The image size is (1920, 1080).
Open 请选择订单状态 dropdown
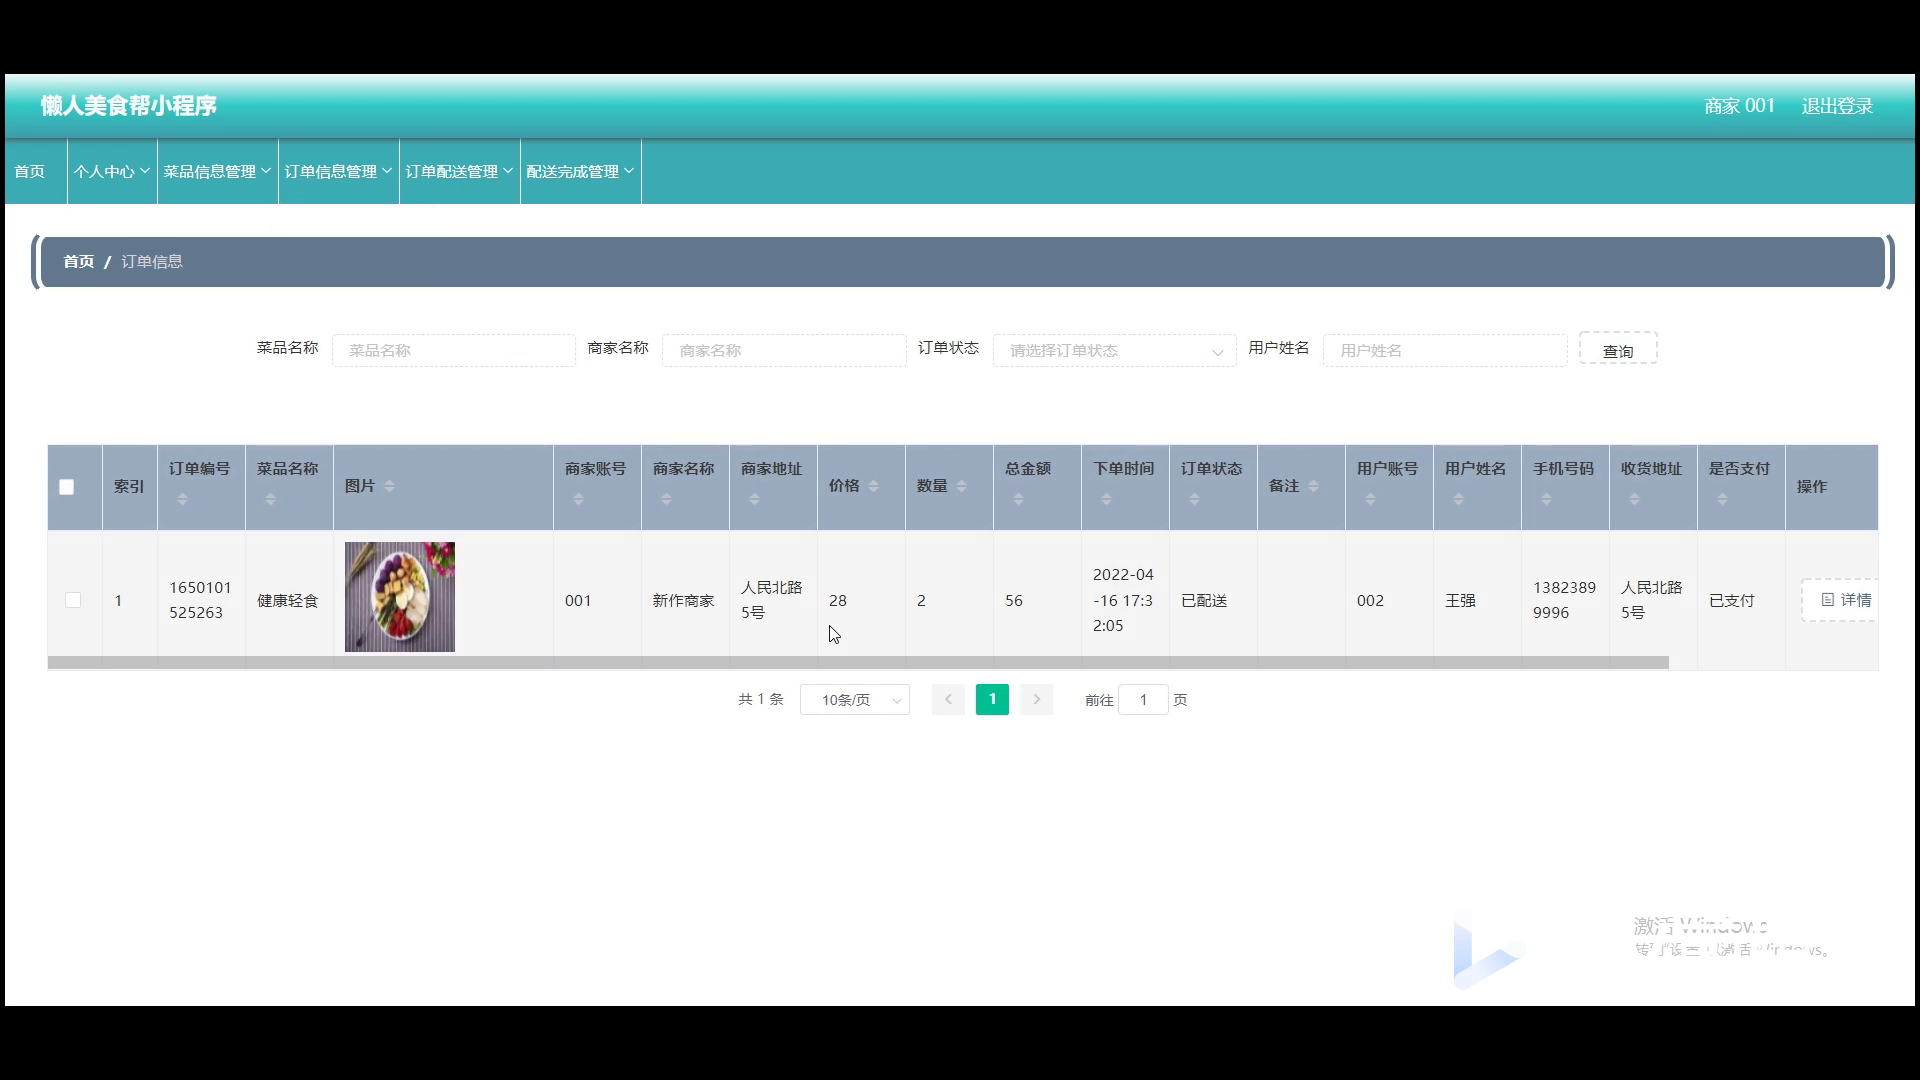1115,351
